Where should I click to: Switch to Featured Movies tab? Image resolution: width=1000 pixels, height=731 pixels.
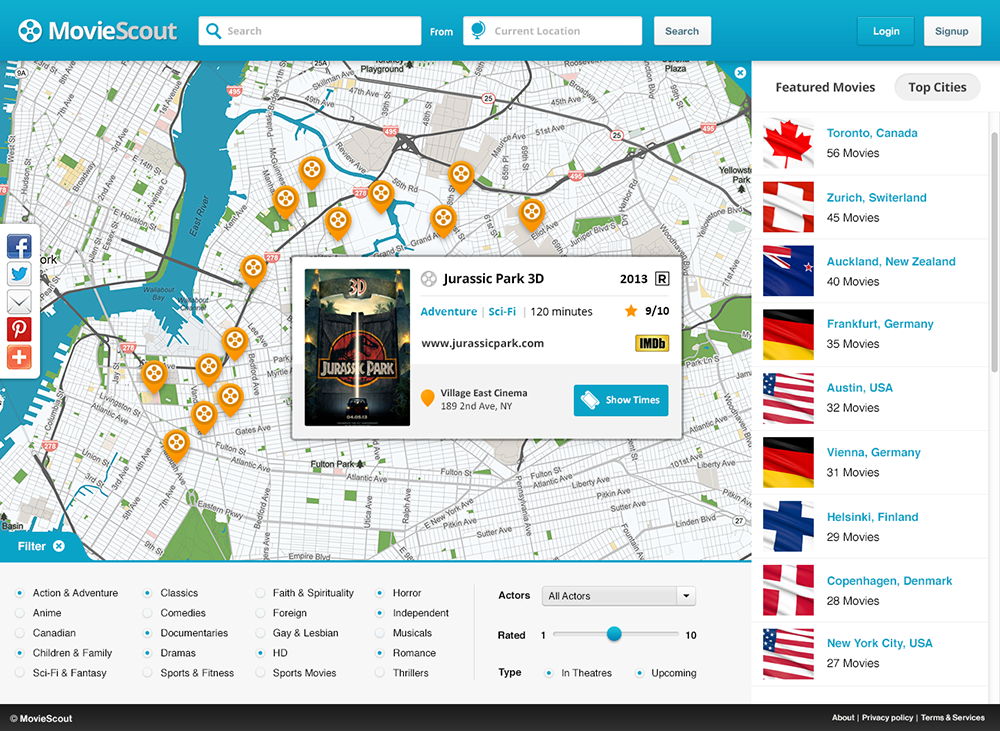825,87
